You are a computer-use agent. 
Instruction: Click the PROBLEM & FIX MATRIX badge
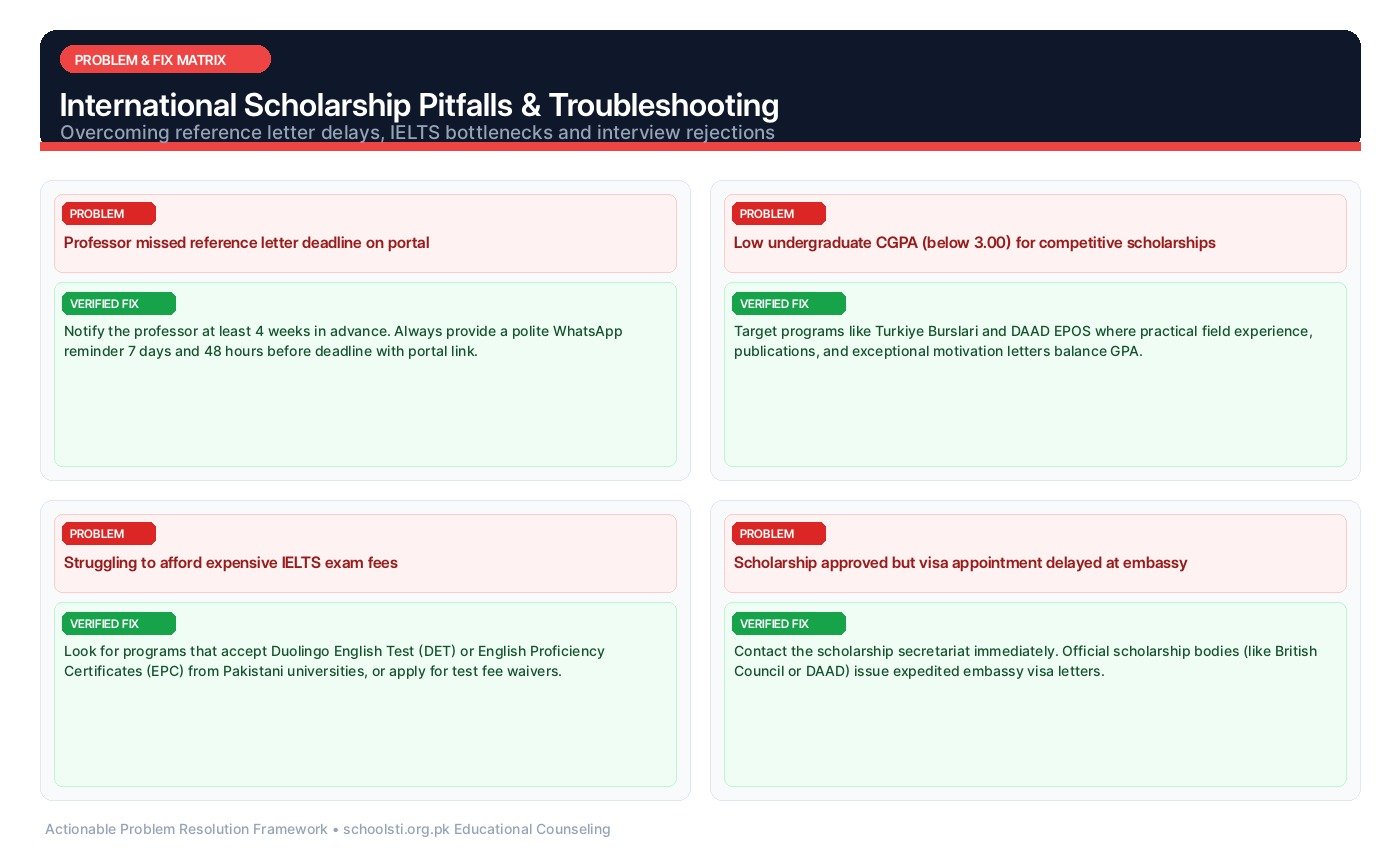point(165,59)
